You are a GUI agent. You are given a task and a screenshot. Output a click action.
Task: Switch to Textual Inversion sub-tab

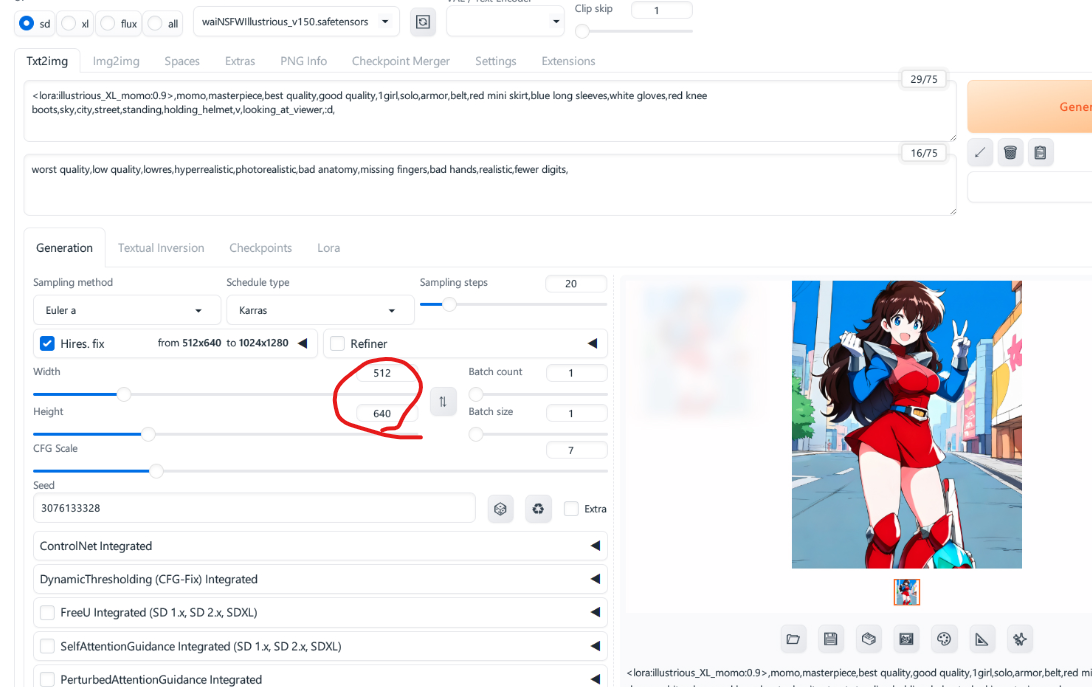coord(161,248)
